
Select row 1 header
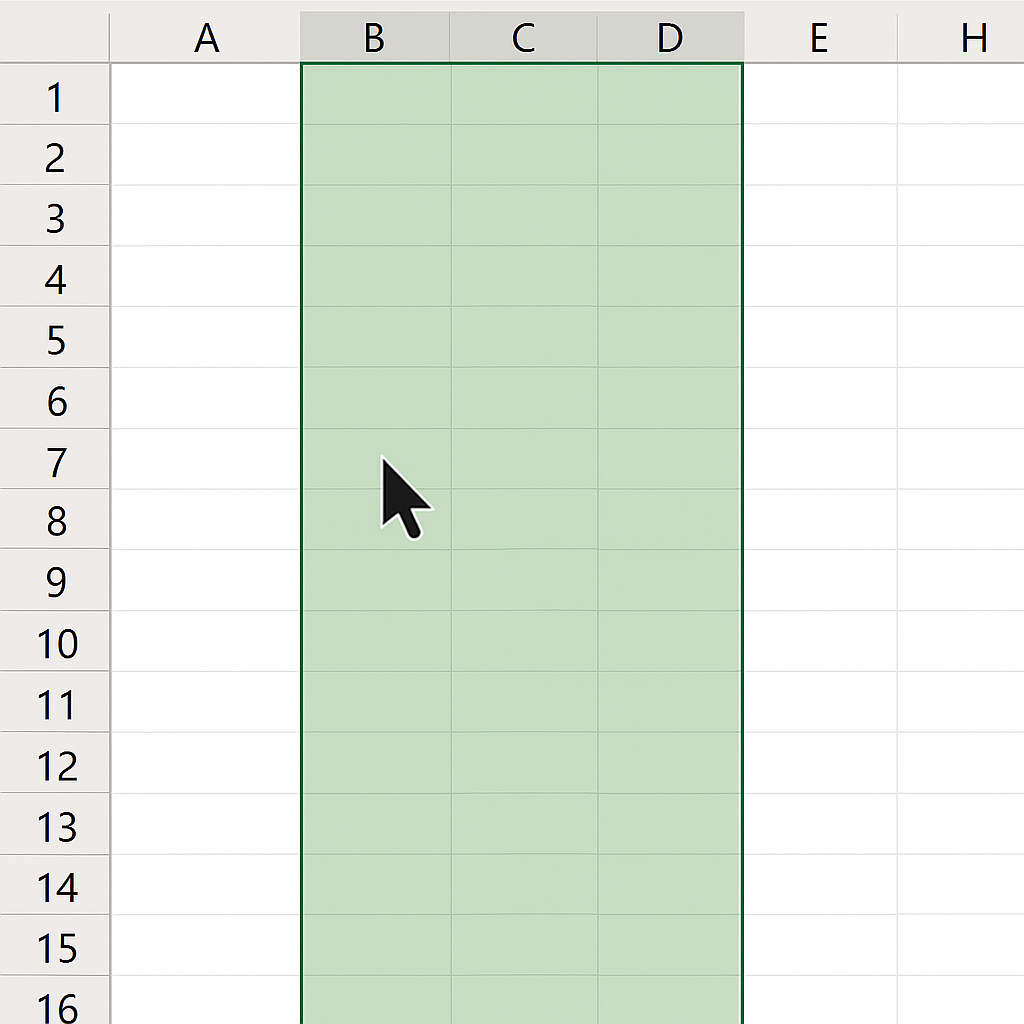55,94
